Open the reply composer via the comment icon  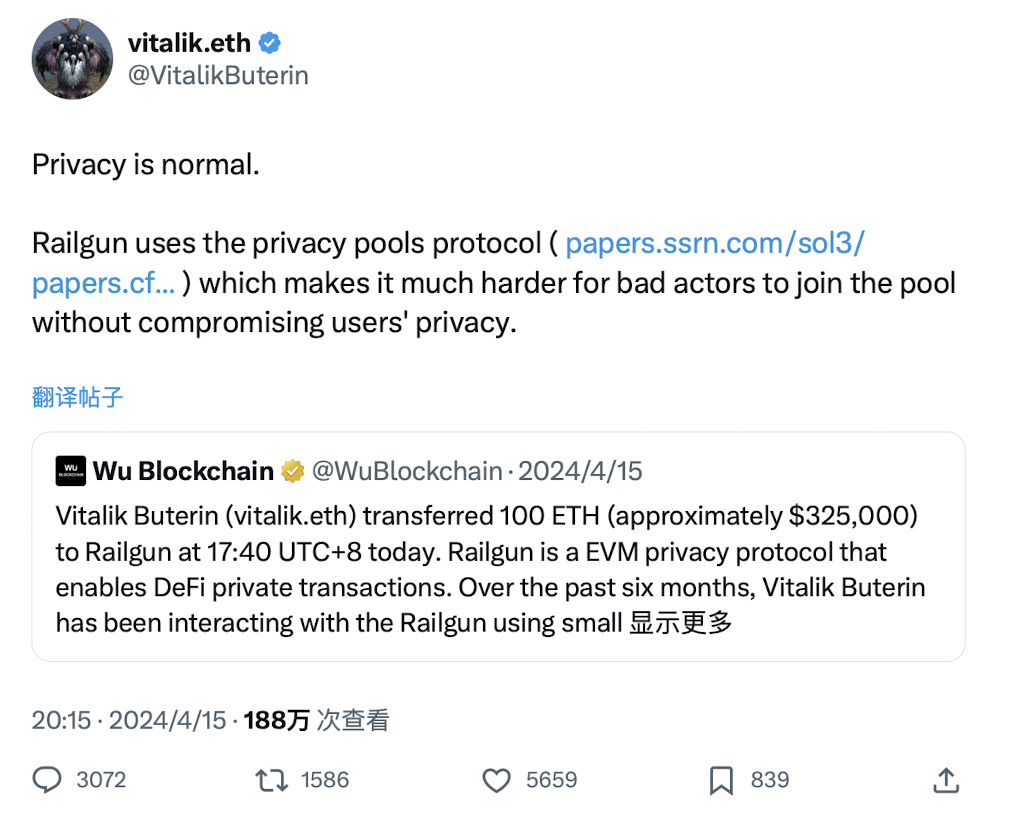47,780
